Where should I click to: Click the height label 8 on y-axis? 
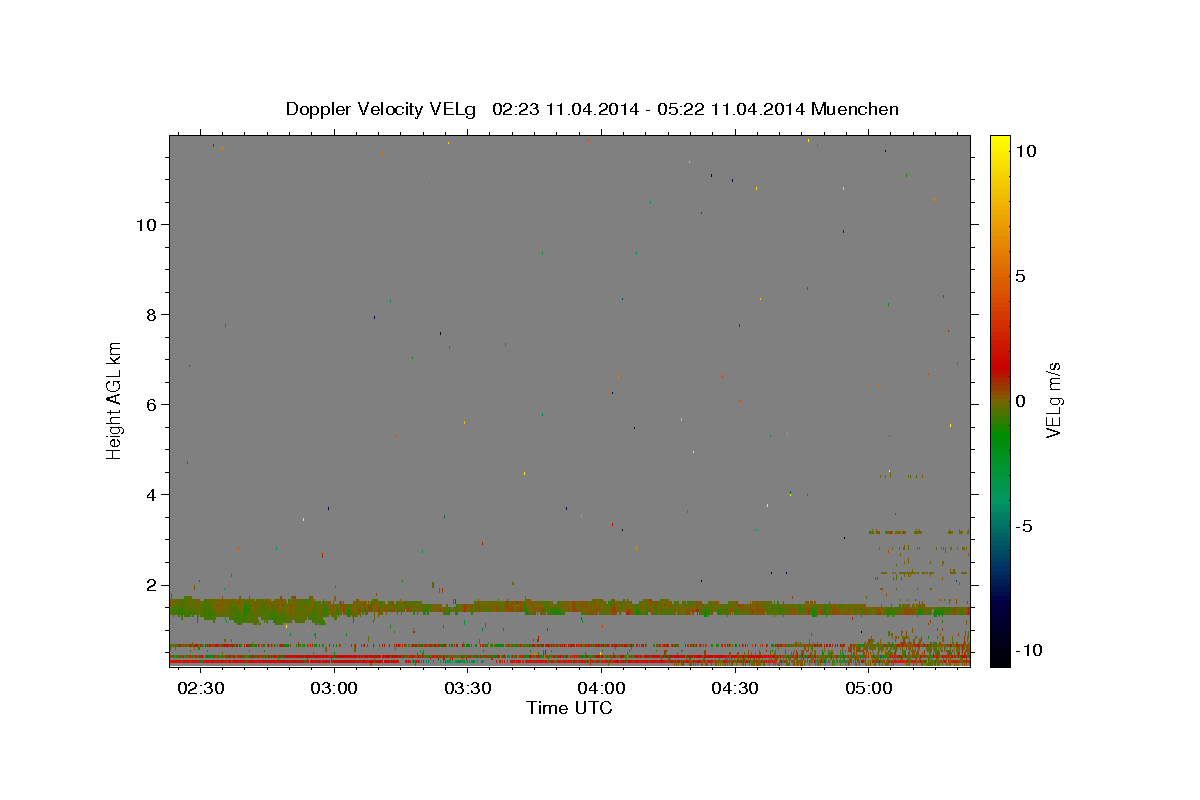coord(152,314)
